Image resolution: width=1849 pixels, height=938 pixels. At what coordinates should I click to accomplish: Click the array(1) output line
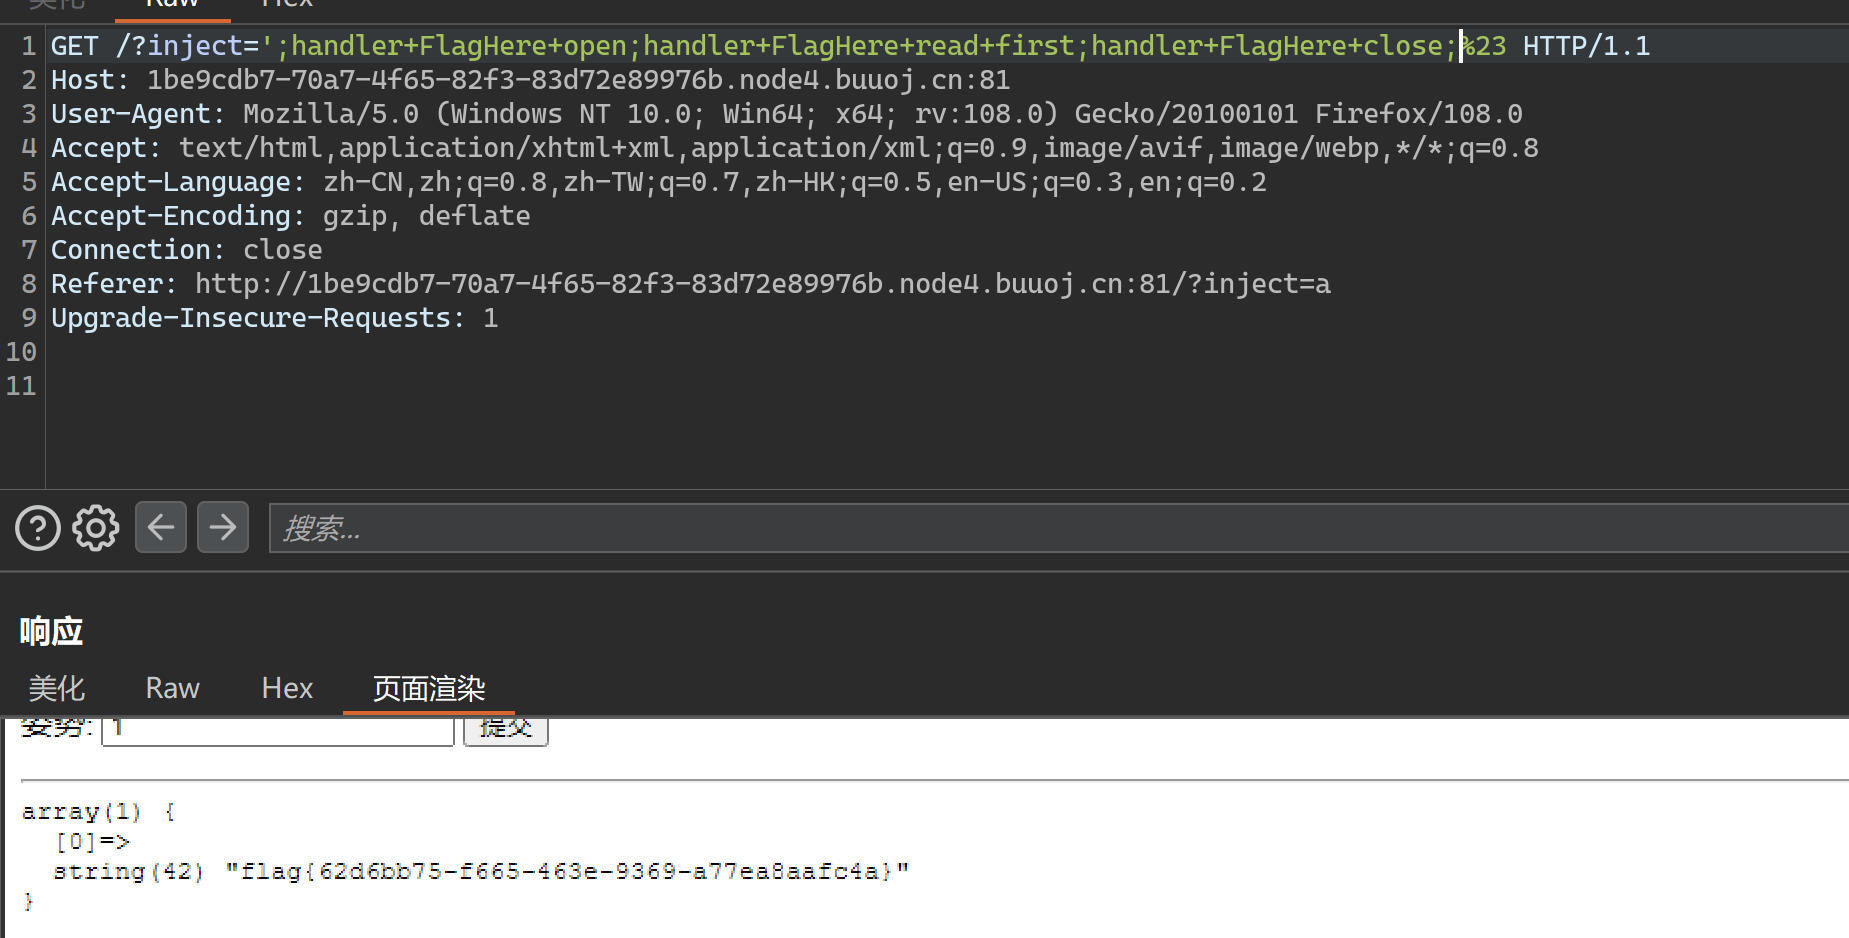[98, 811]
